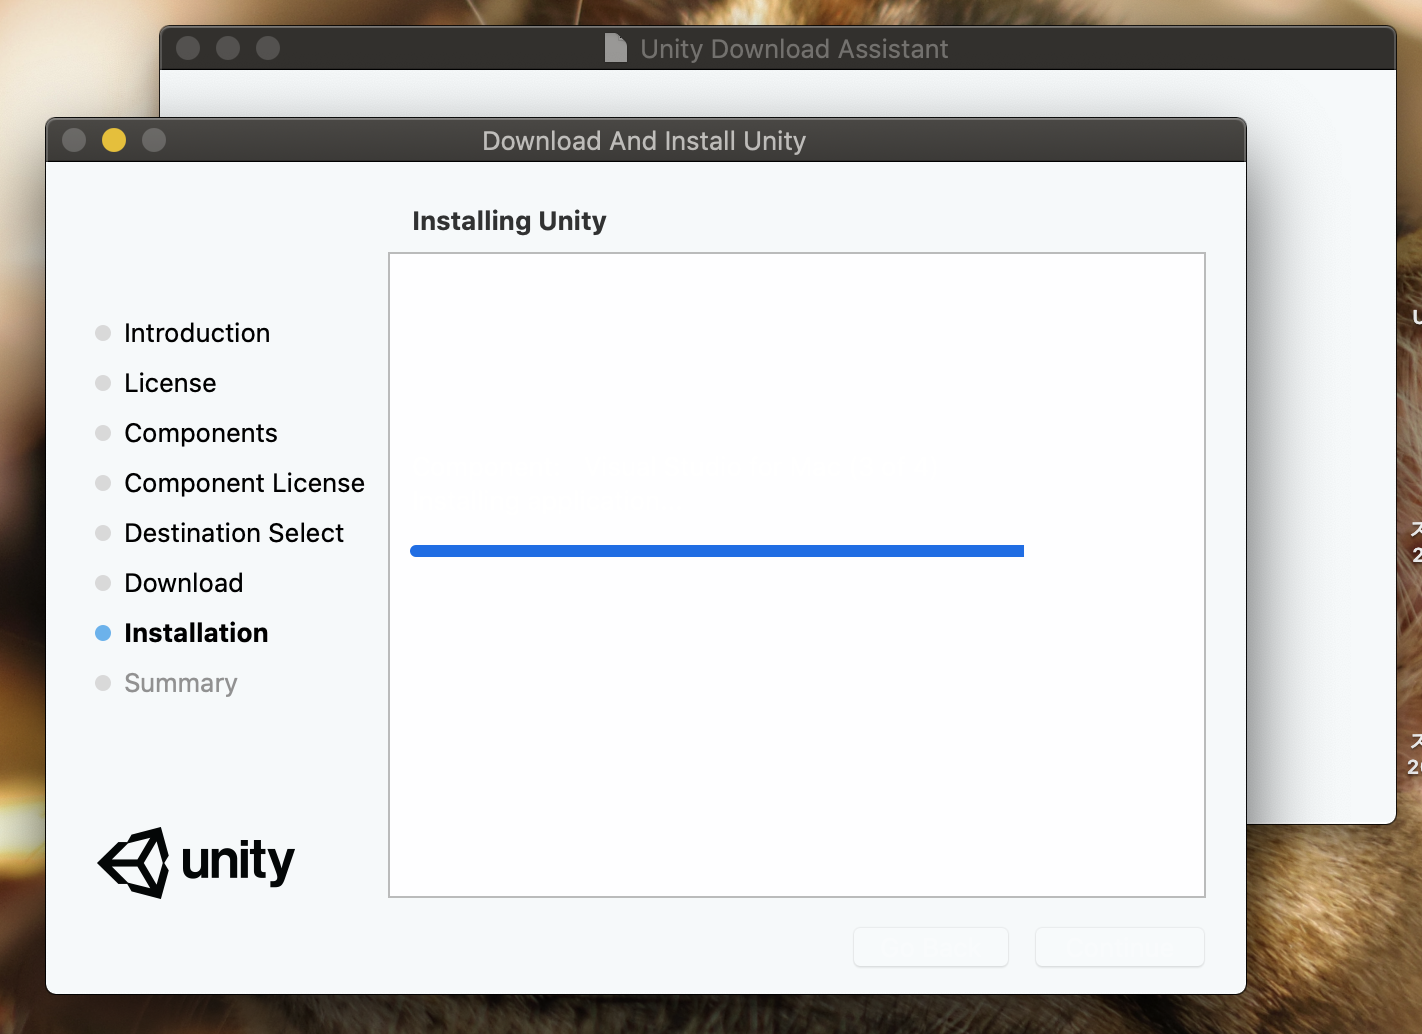Viewport: 1422px width, 1034px height.
Task: Click the License step label
Action: click(170, 383)
